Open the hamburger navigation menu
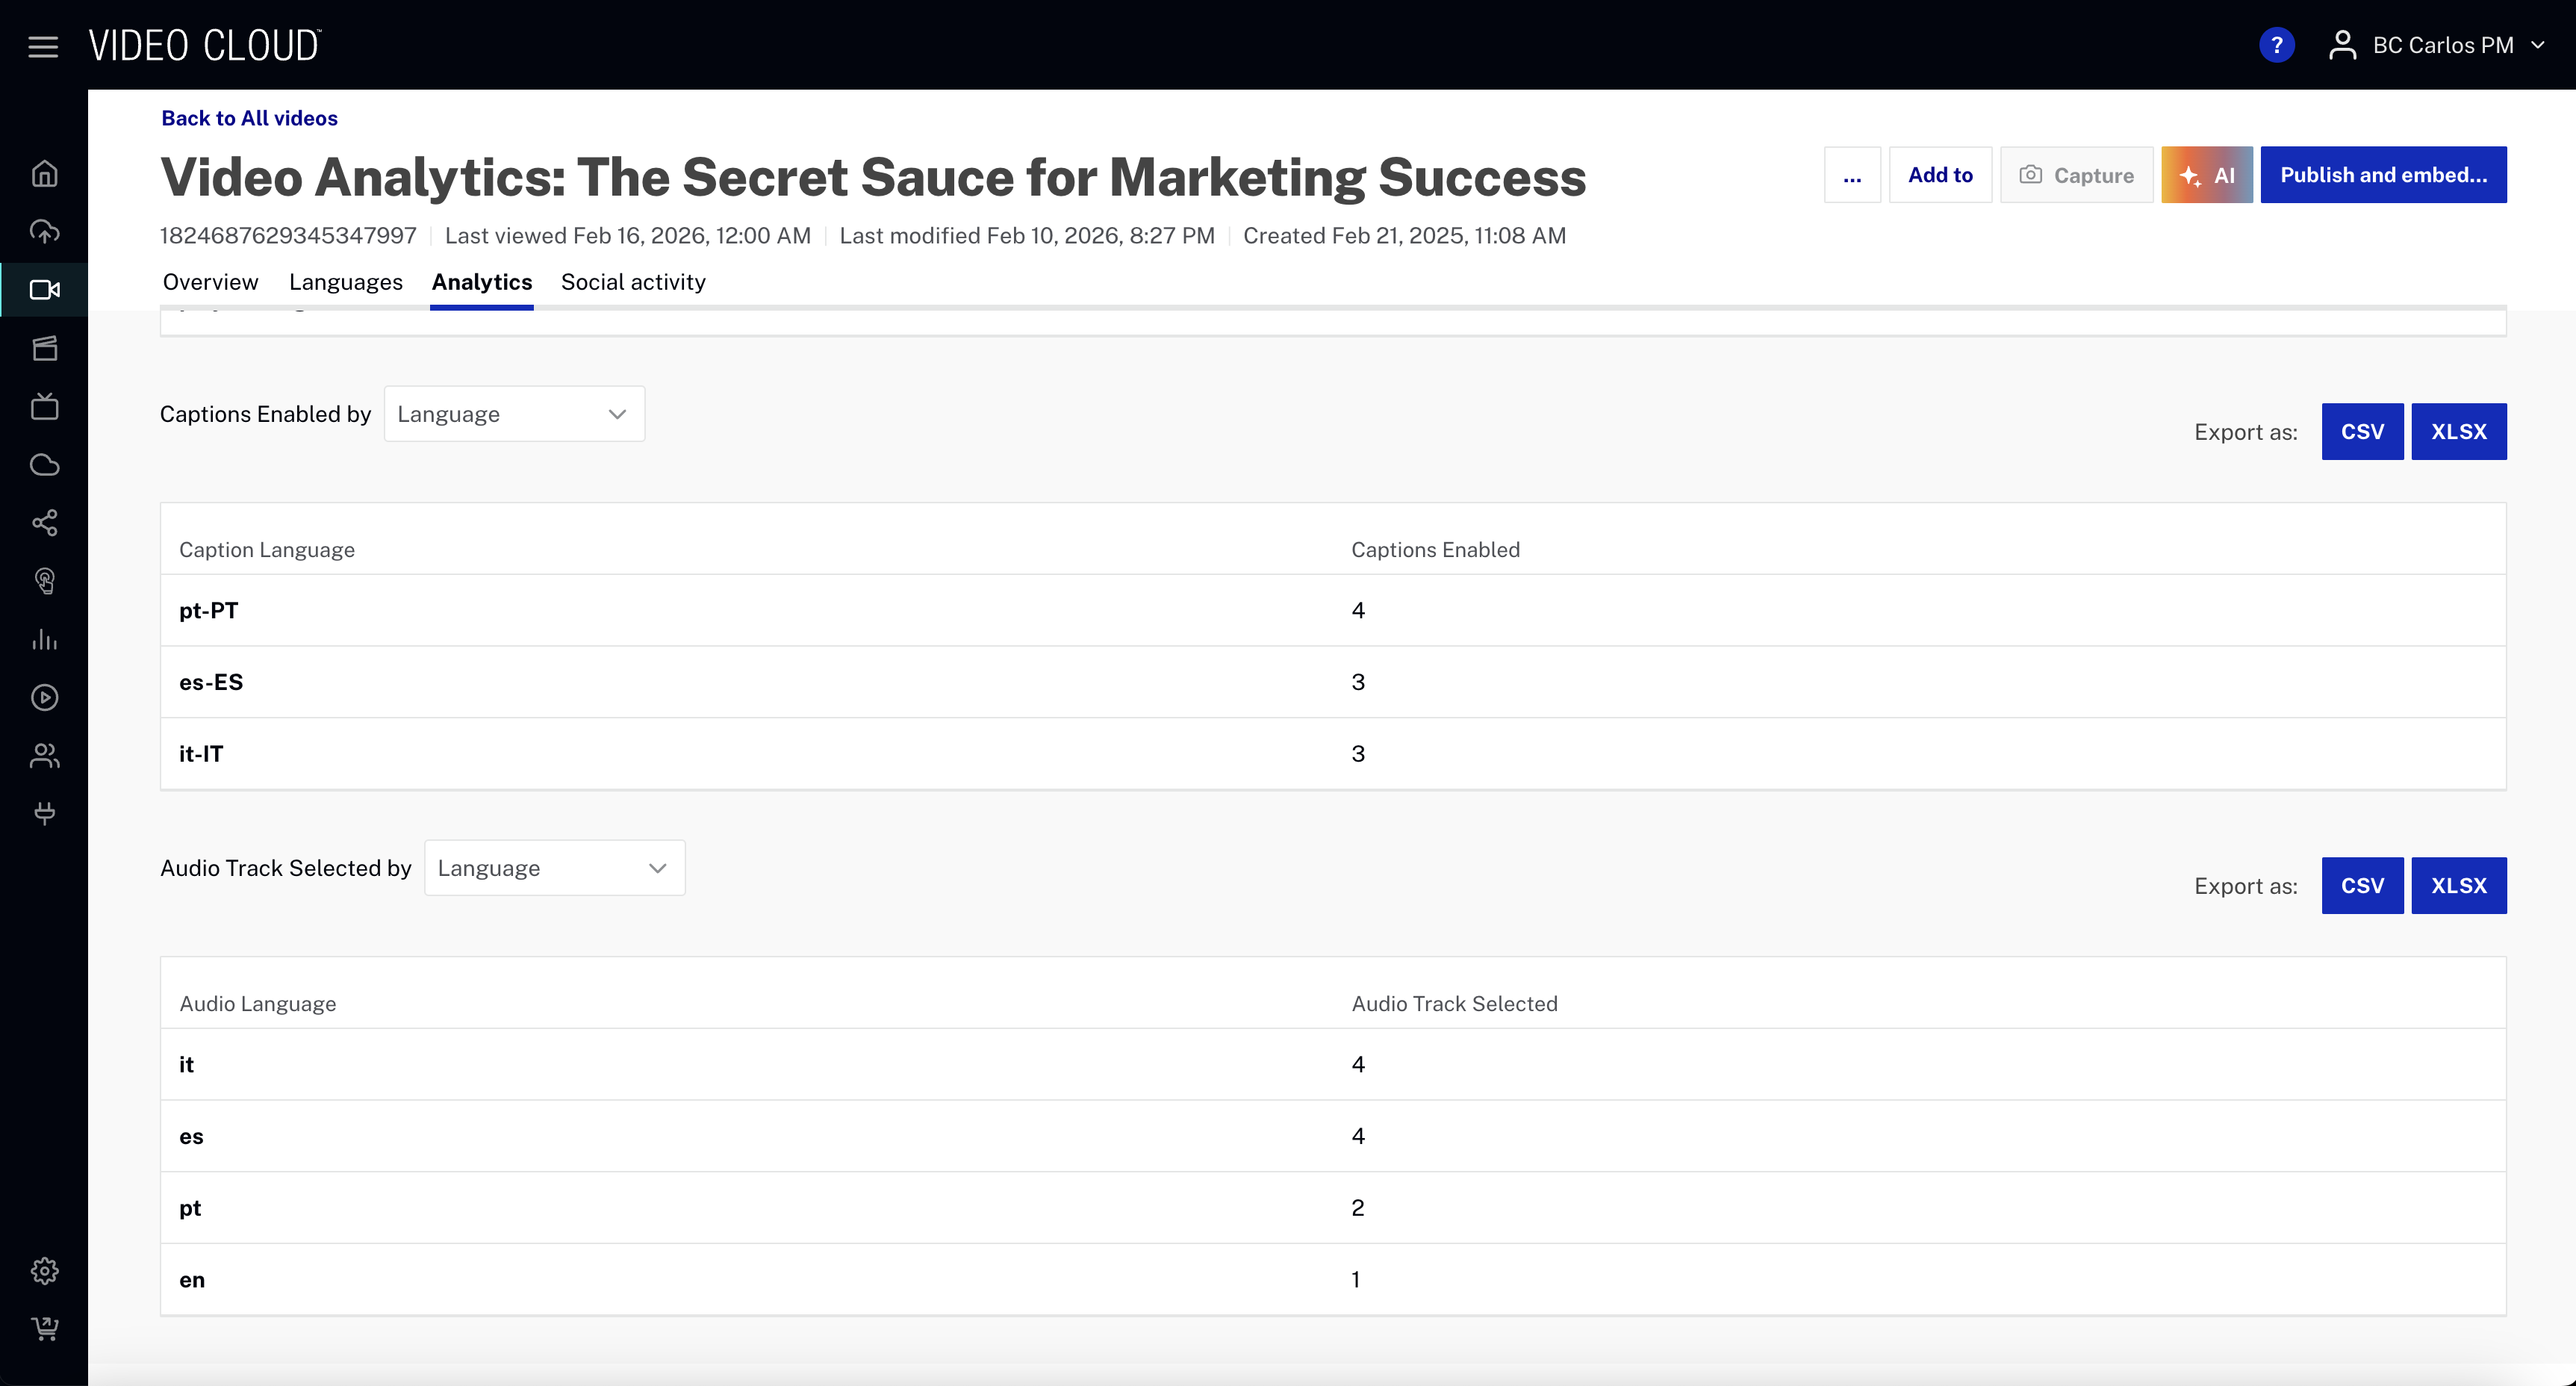Screen dimensions: 2576x1386 coord(43,45)
